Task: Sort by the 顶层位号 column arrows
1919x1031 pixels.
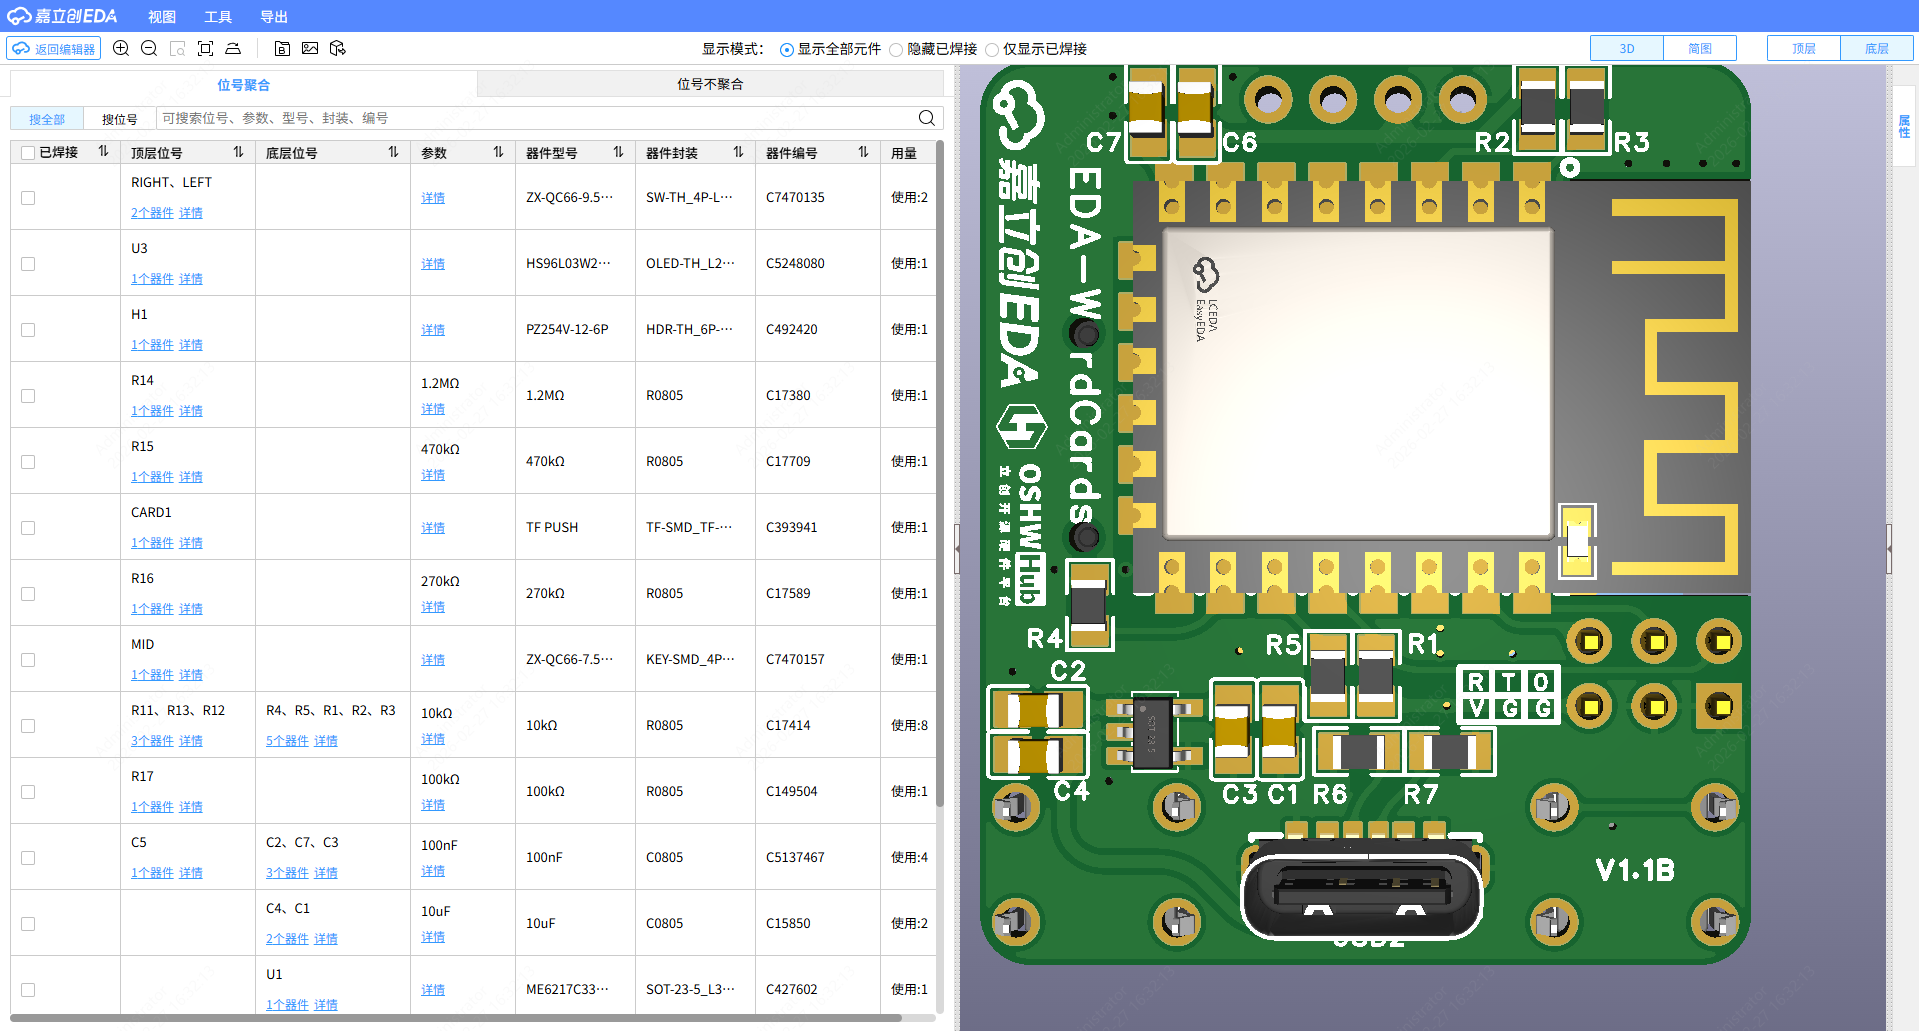Action: click(x=238, y=152)
